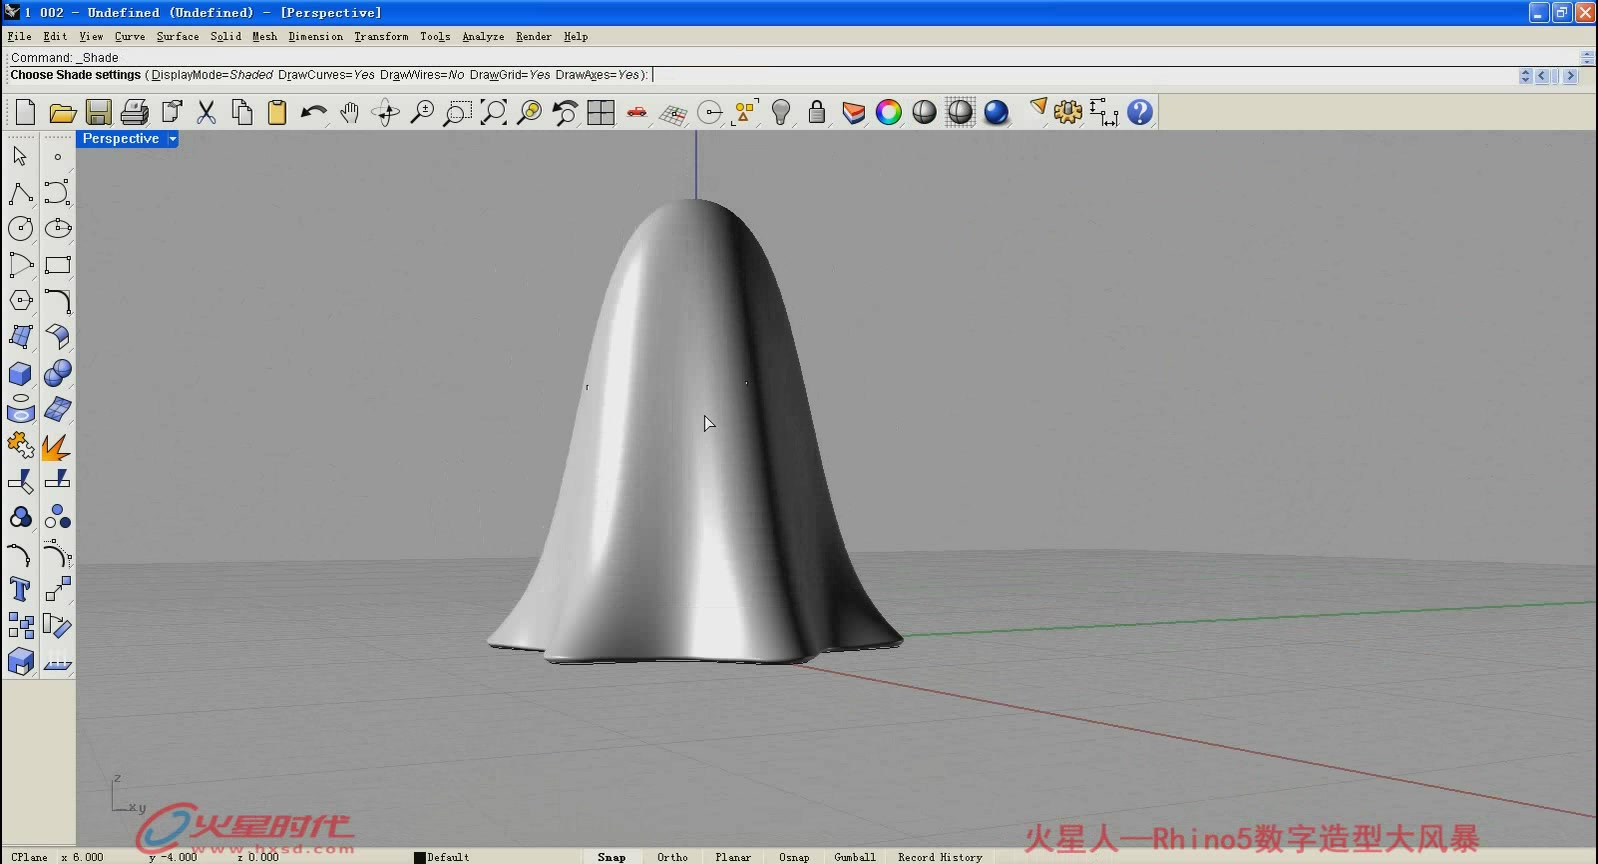Viewport: 1598px width, 864px height.
Task: Click the DrawGrid=Yes option
Action: [x=510, y=75]
